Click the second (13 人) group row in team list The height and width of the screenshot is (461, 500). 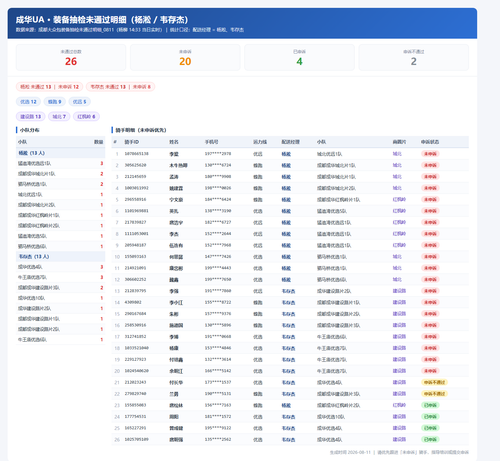[60, 257]
